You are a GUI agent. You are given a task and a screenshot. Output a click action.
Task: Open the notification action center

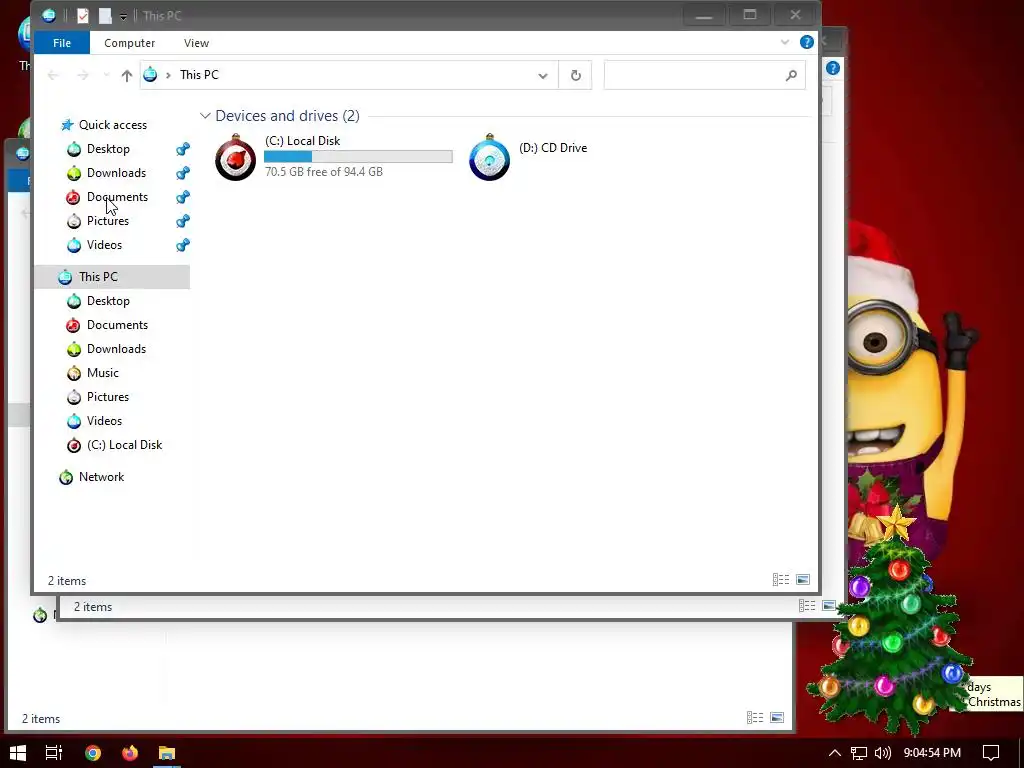pyautogui.click(x=991, y=753)
